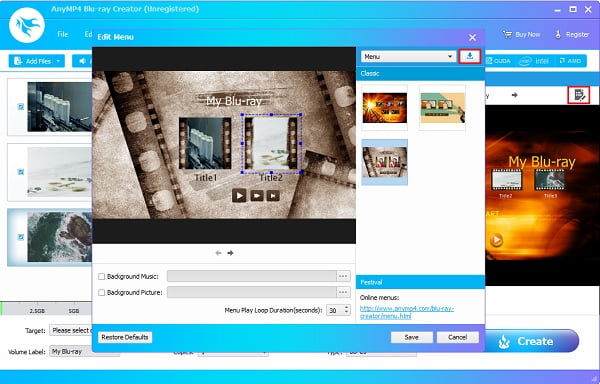The height and width of the screenshot is (384, 600).
Task: Go to next menu page arrow
Action: [230, 253]
